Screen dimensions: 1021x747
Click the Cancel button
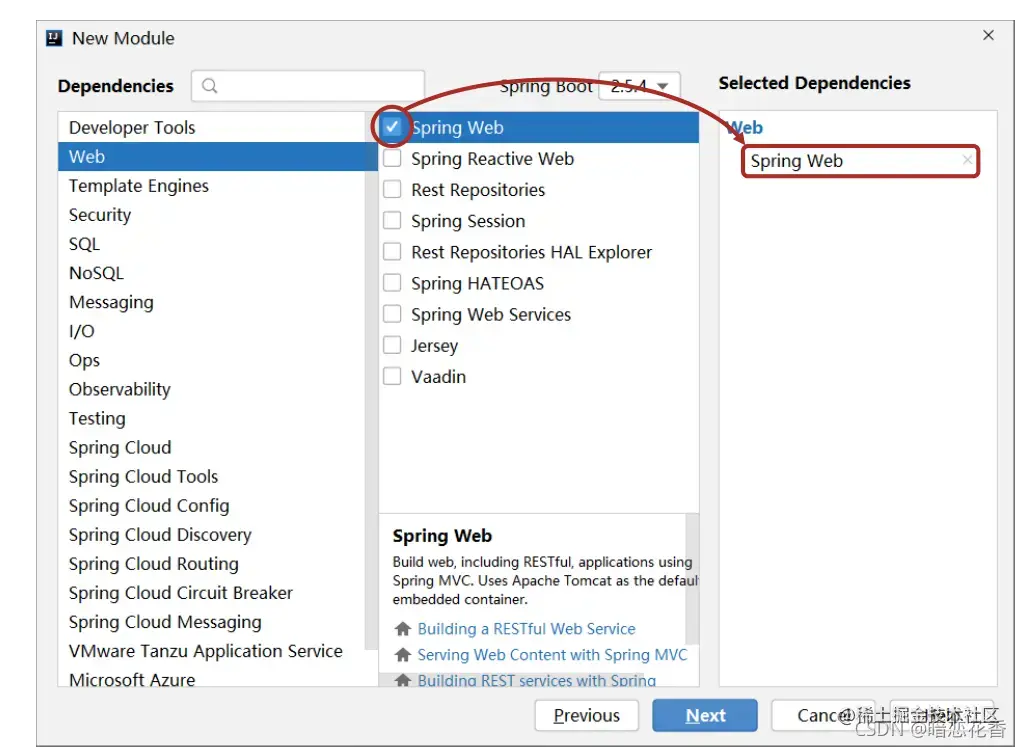click(x=823, y=715)
